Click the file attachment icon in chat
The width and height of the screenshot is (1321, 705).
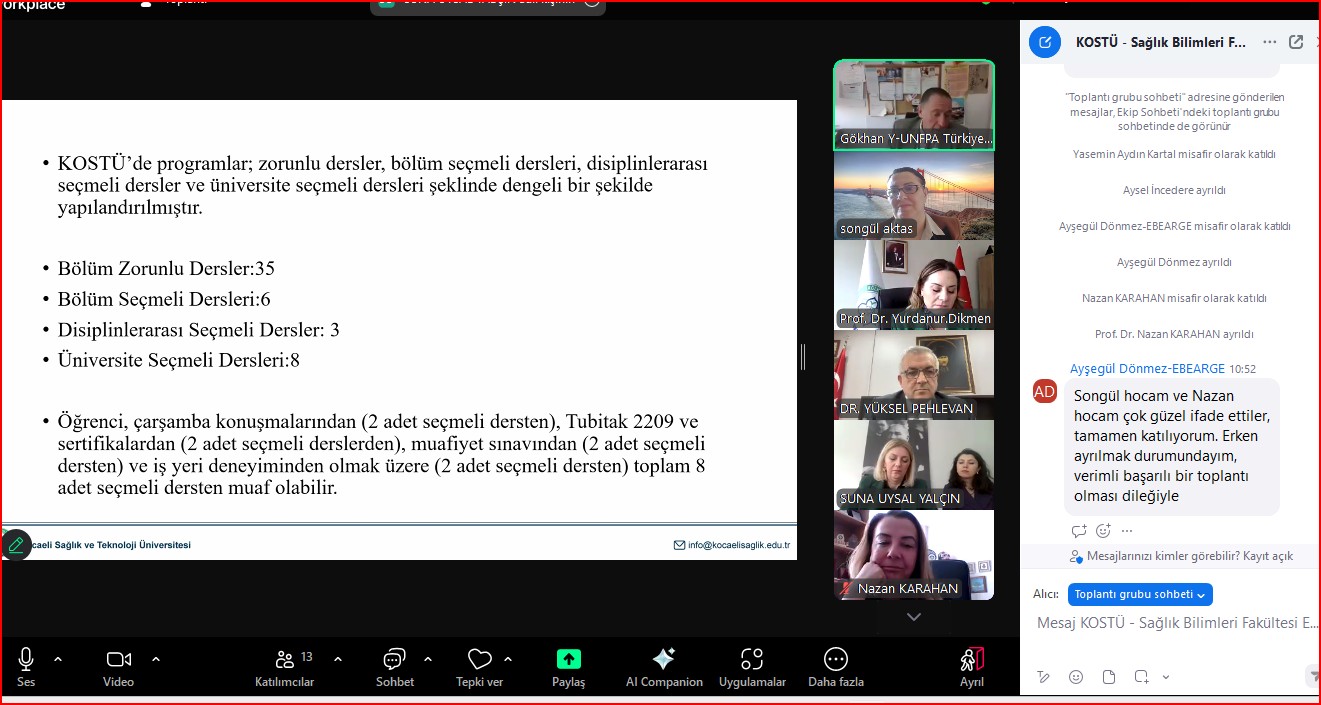click(1108, 677)
